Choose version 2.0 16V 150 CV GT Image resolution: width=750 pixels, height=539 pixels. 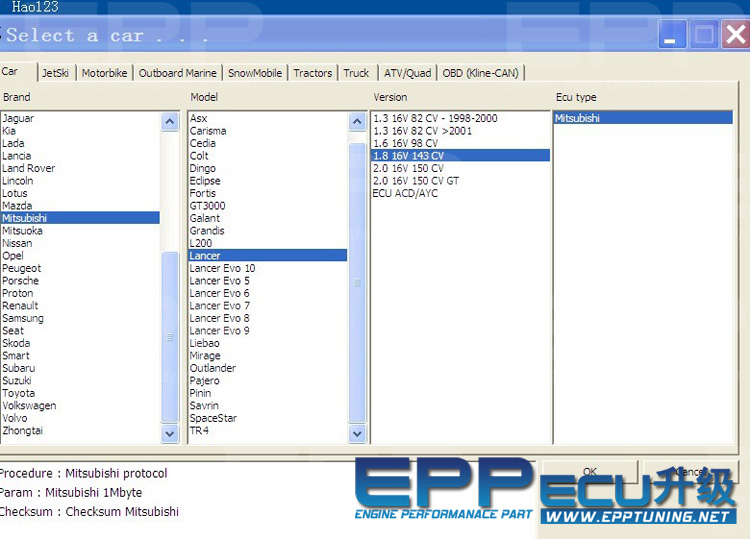(461, 180)
